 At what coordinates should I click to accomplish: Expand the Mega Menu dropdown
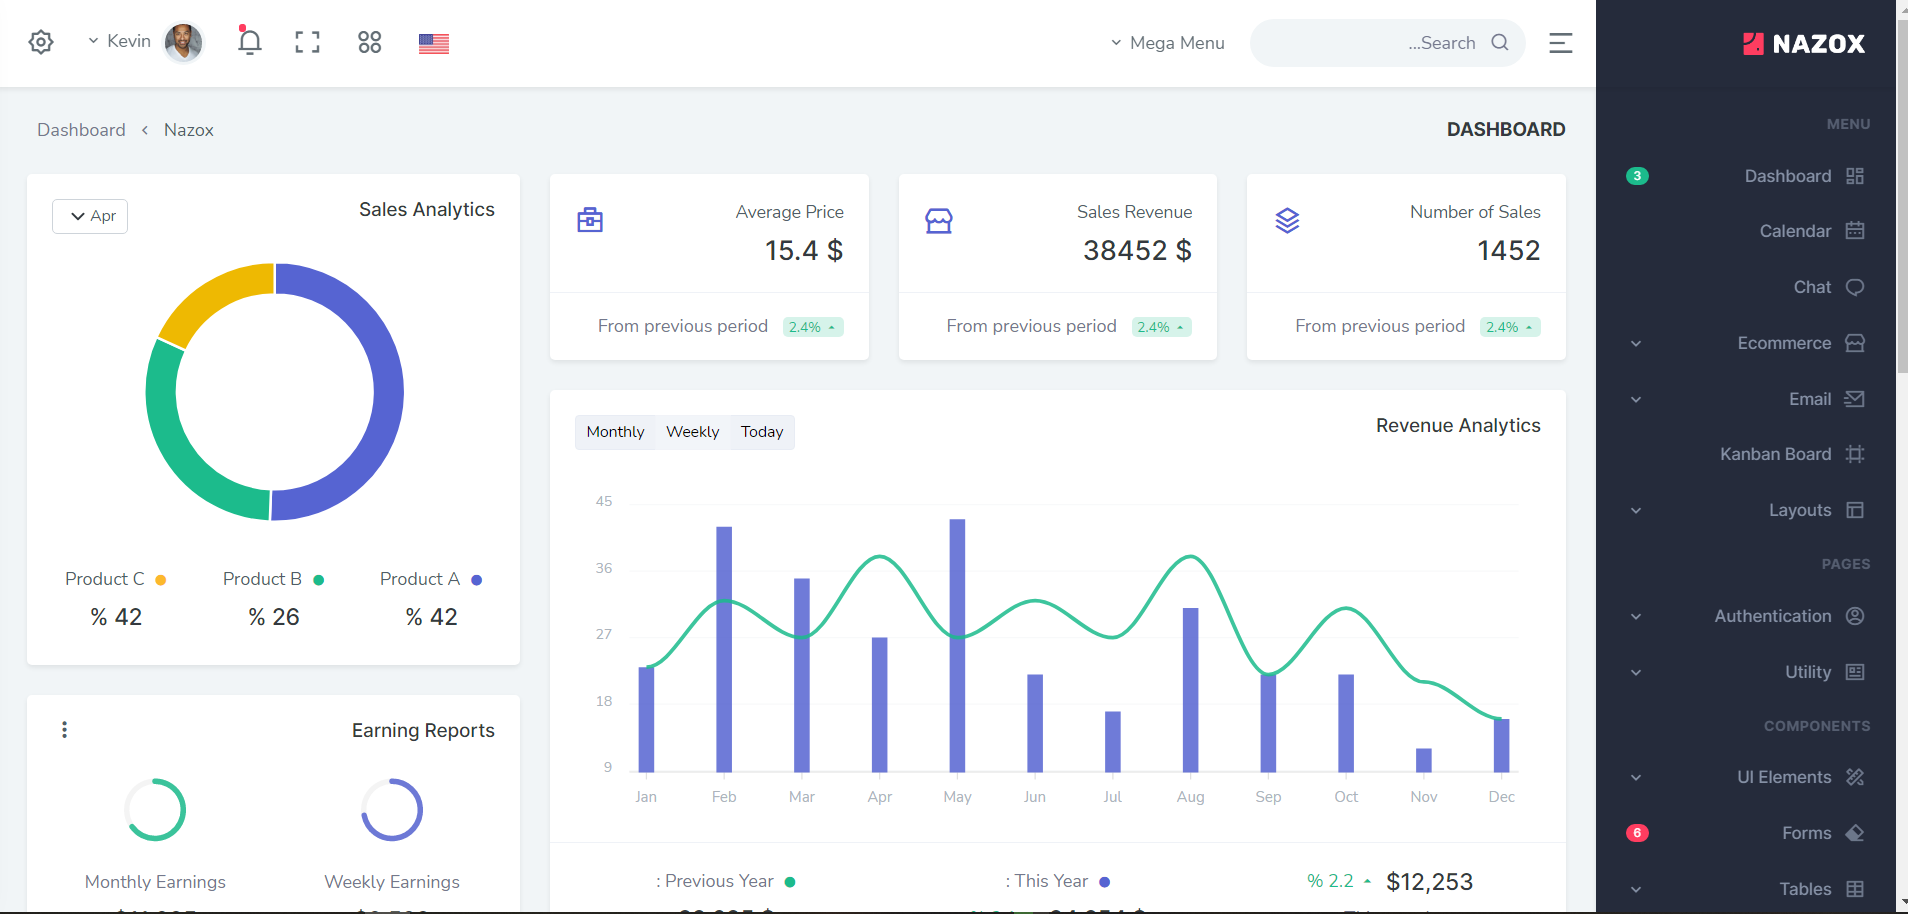1167,43
